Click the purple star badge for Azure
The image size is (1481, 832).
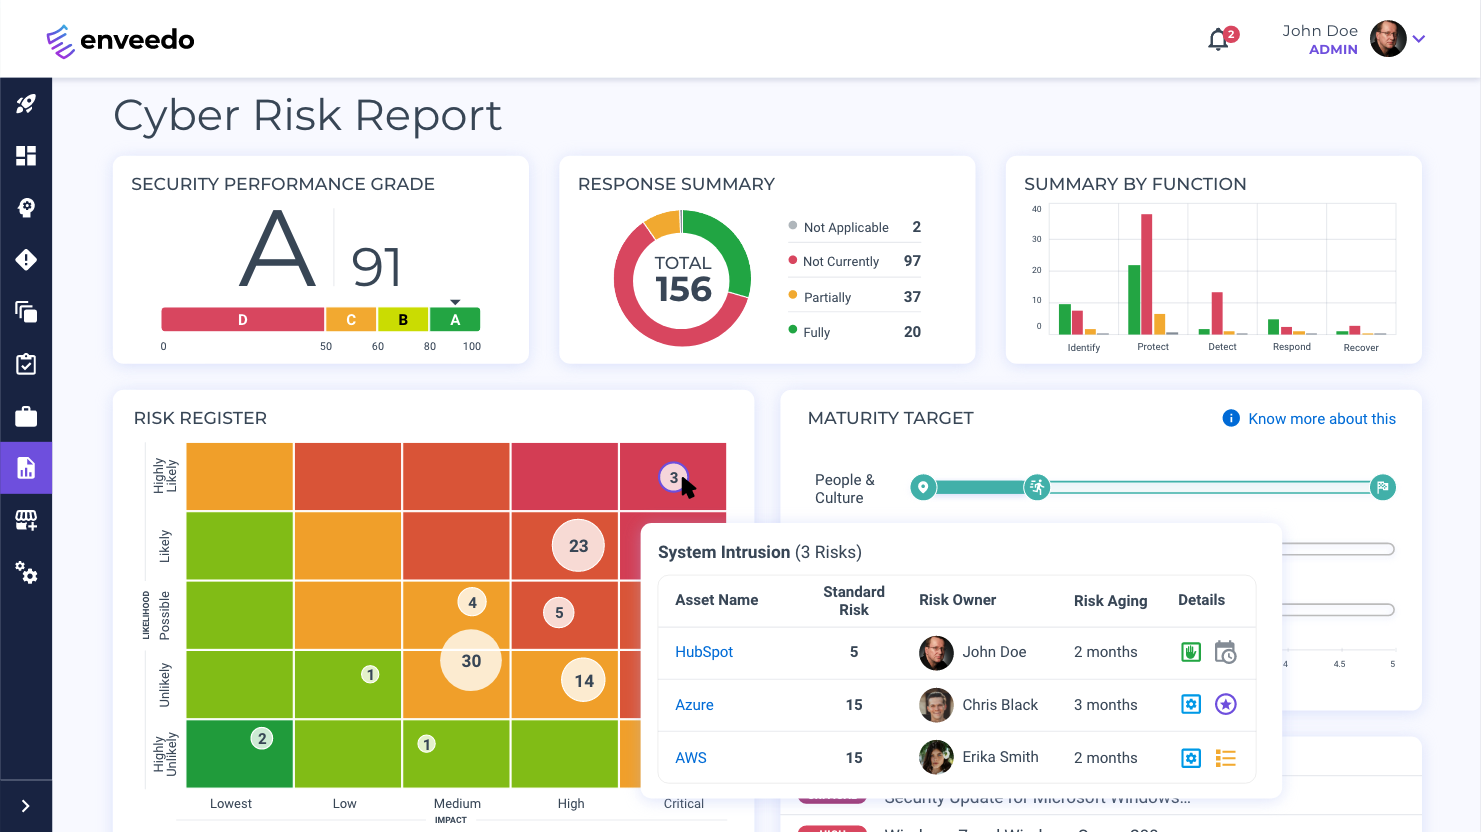(1225, 704)
